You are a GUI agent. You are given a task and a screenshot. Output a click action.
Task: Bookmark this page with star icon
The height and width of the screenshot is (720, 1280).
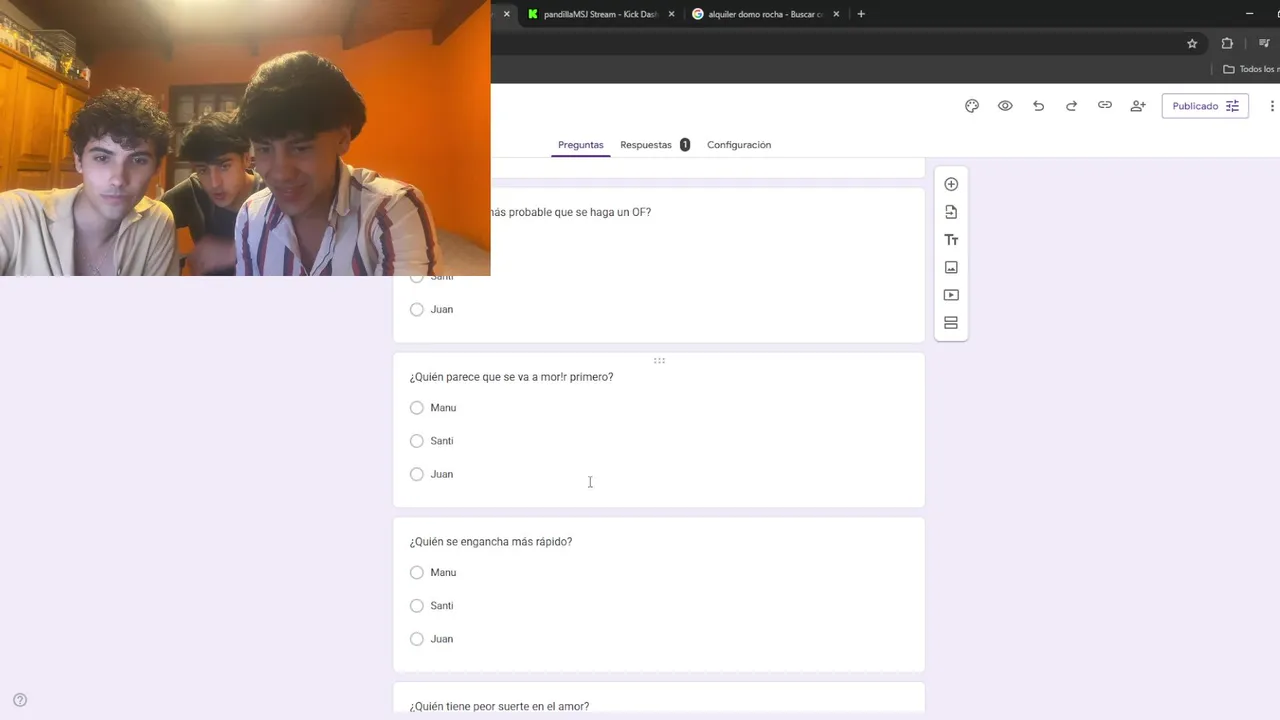click(1192, 44)
